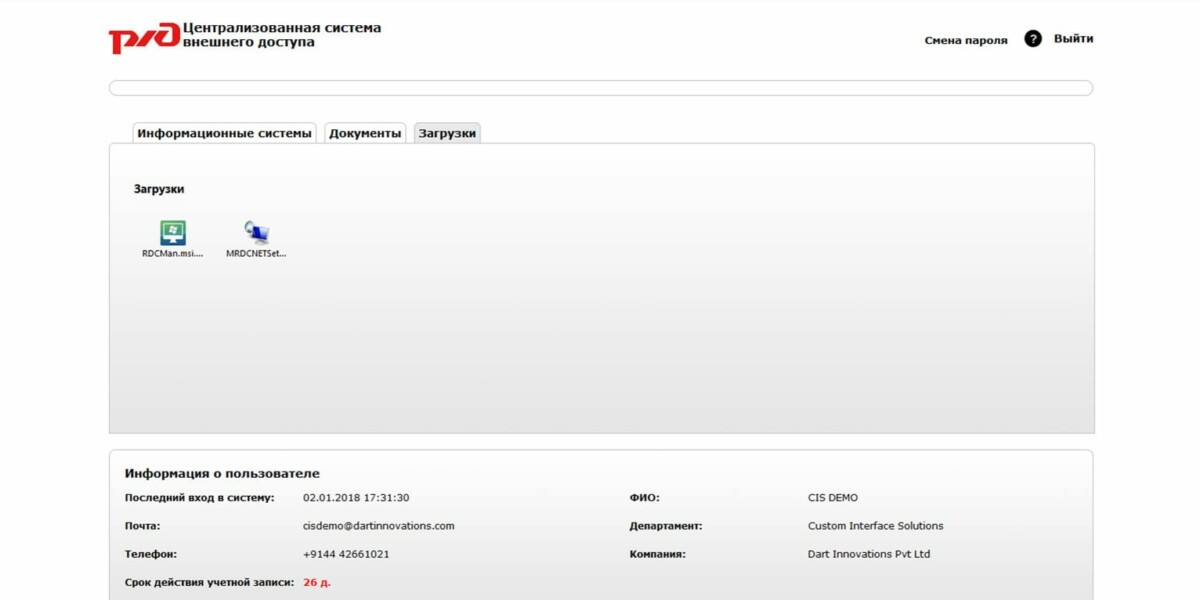Open the RDCMan.msi download icon

pos(172,232)
